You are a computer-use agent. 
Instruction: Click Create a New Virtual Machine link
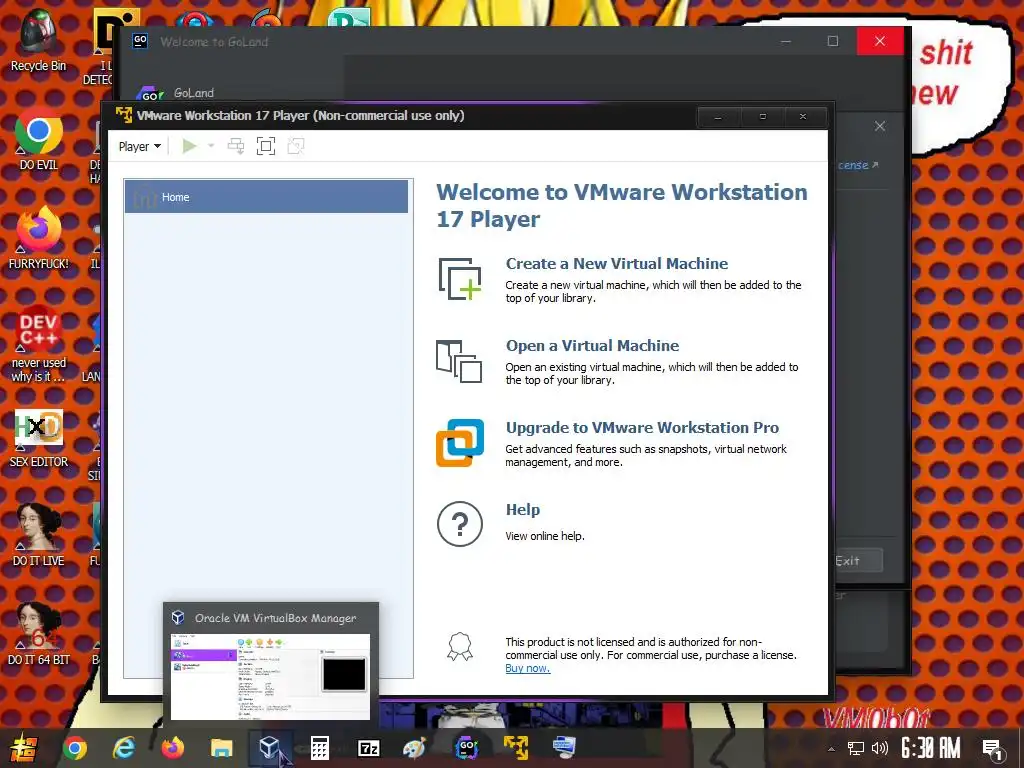tap(616, 263)
